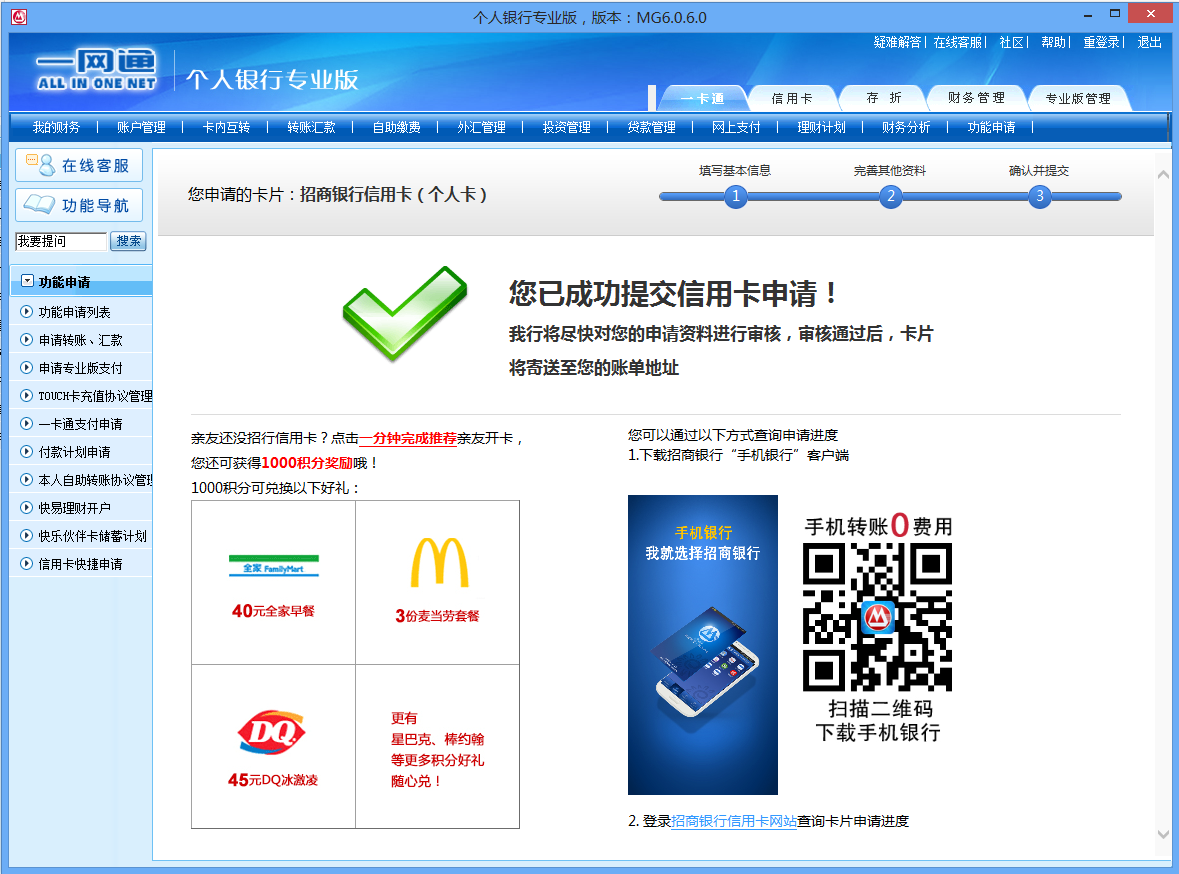Screen dimensions: 1179x874
Task: Click the DQ ice cream logo
Action: point(271,732)
